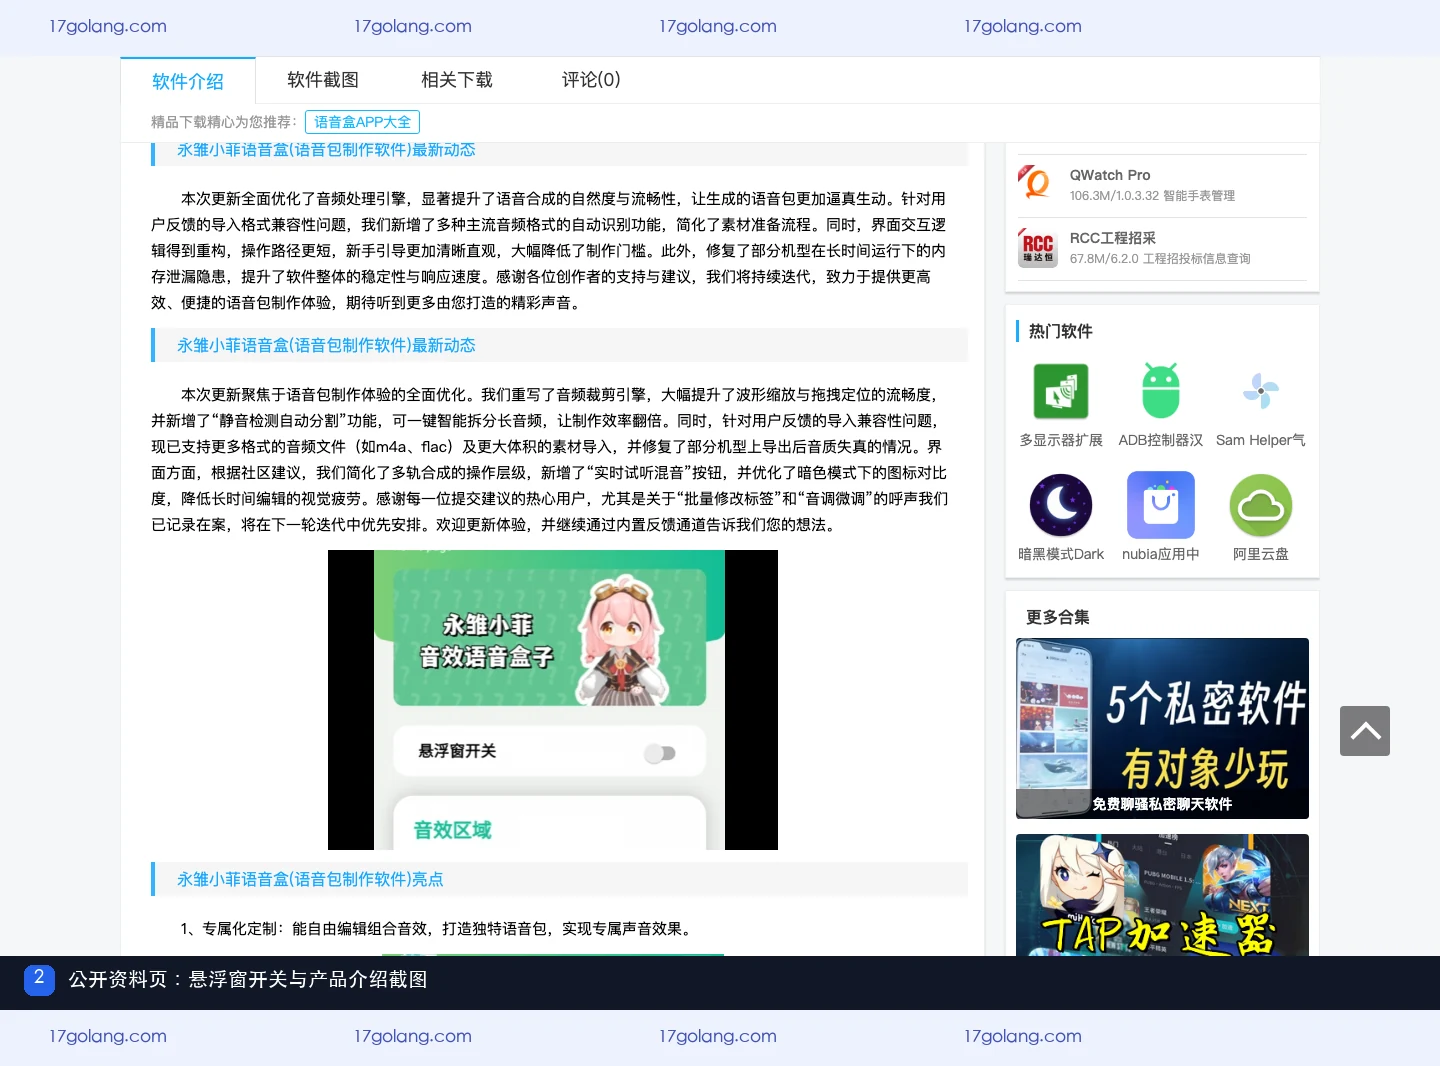Open the 相关下载 tab

457,80
